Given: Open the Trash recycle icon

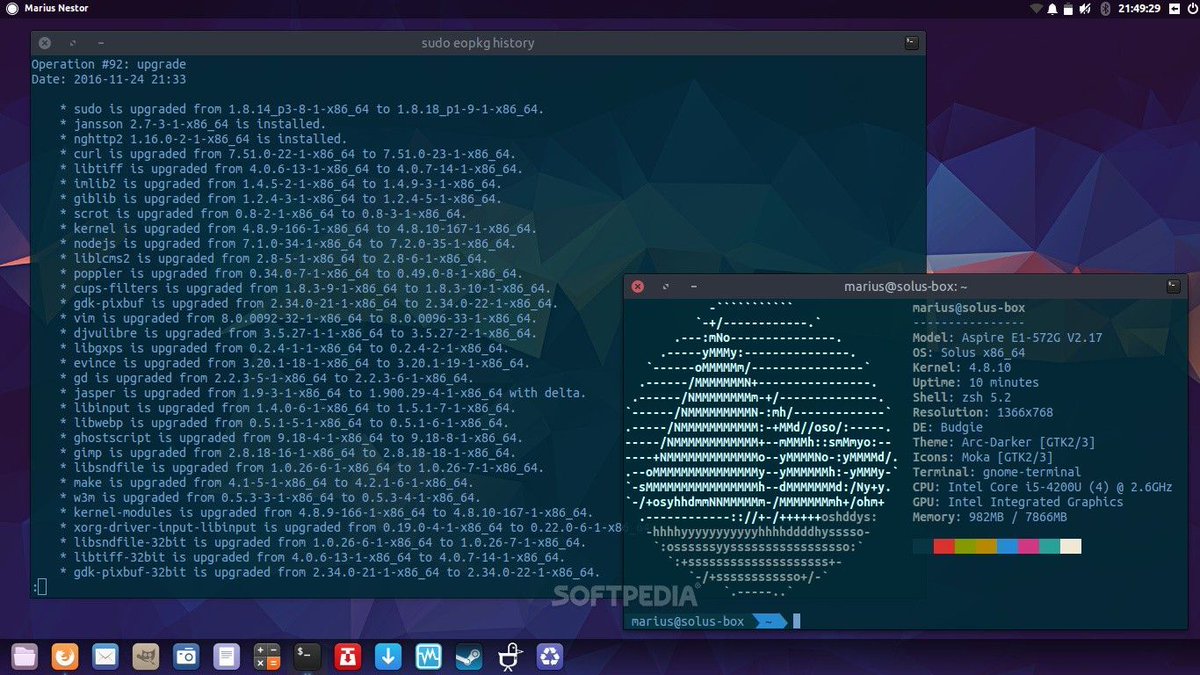Looking at the screenshot, I should pyautogui.click(x=550, y=656).
